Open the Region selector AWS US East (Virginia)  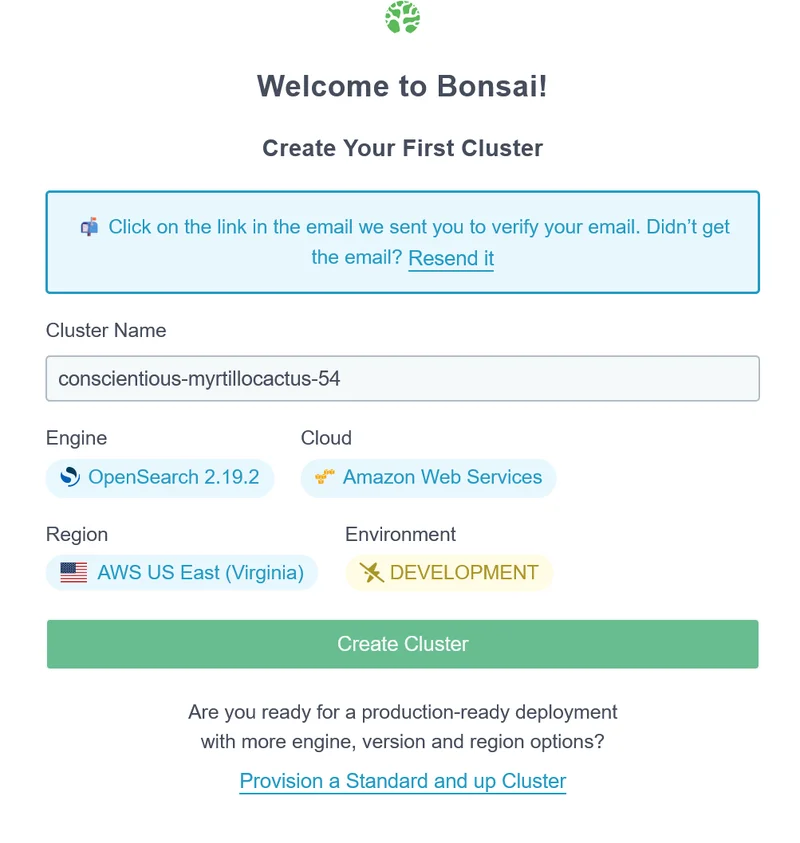[181, 572]
